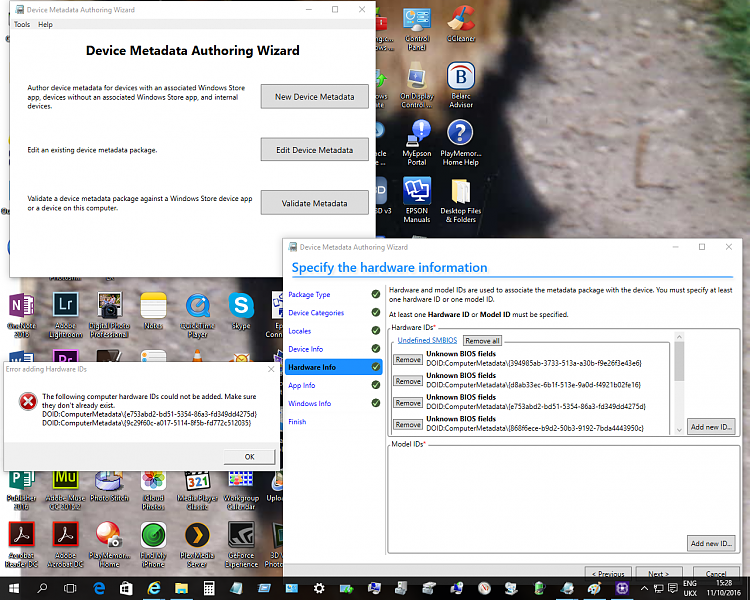This screenshot has height=600, width=750.
Task: Open Publisher 2016 desktop icon
Action: point(21,491)
